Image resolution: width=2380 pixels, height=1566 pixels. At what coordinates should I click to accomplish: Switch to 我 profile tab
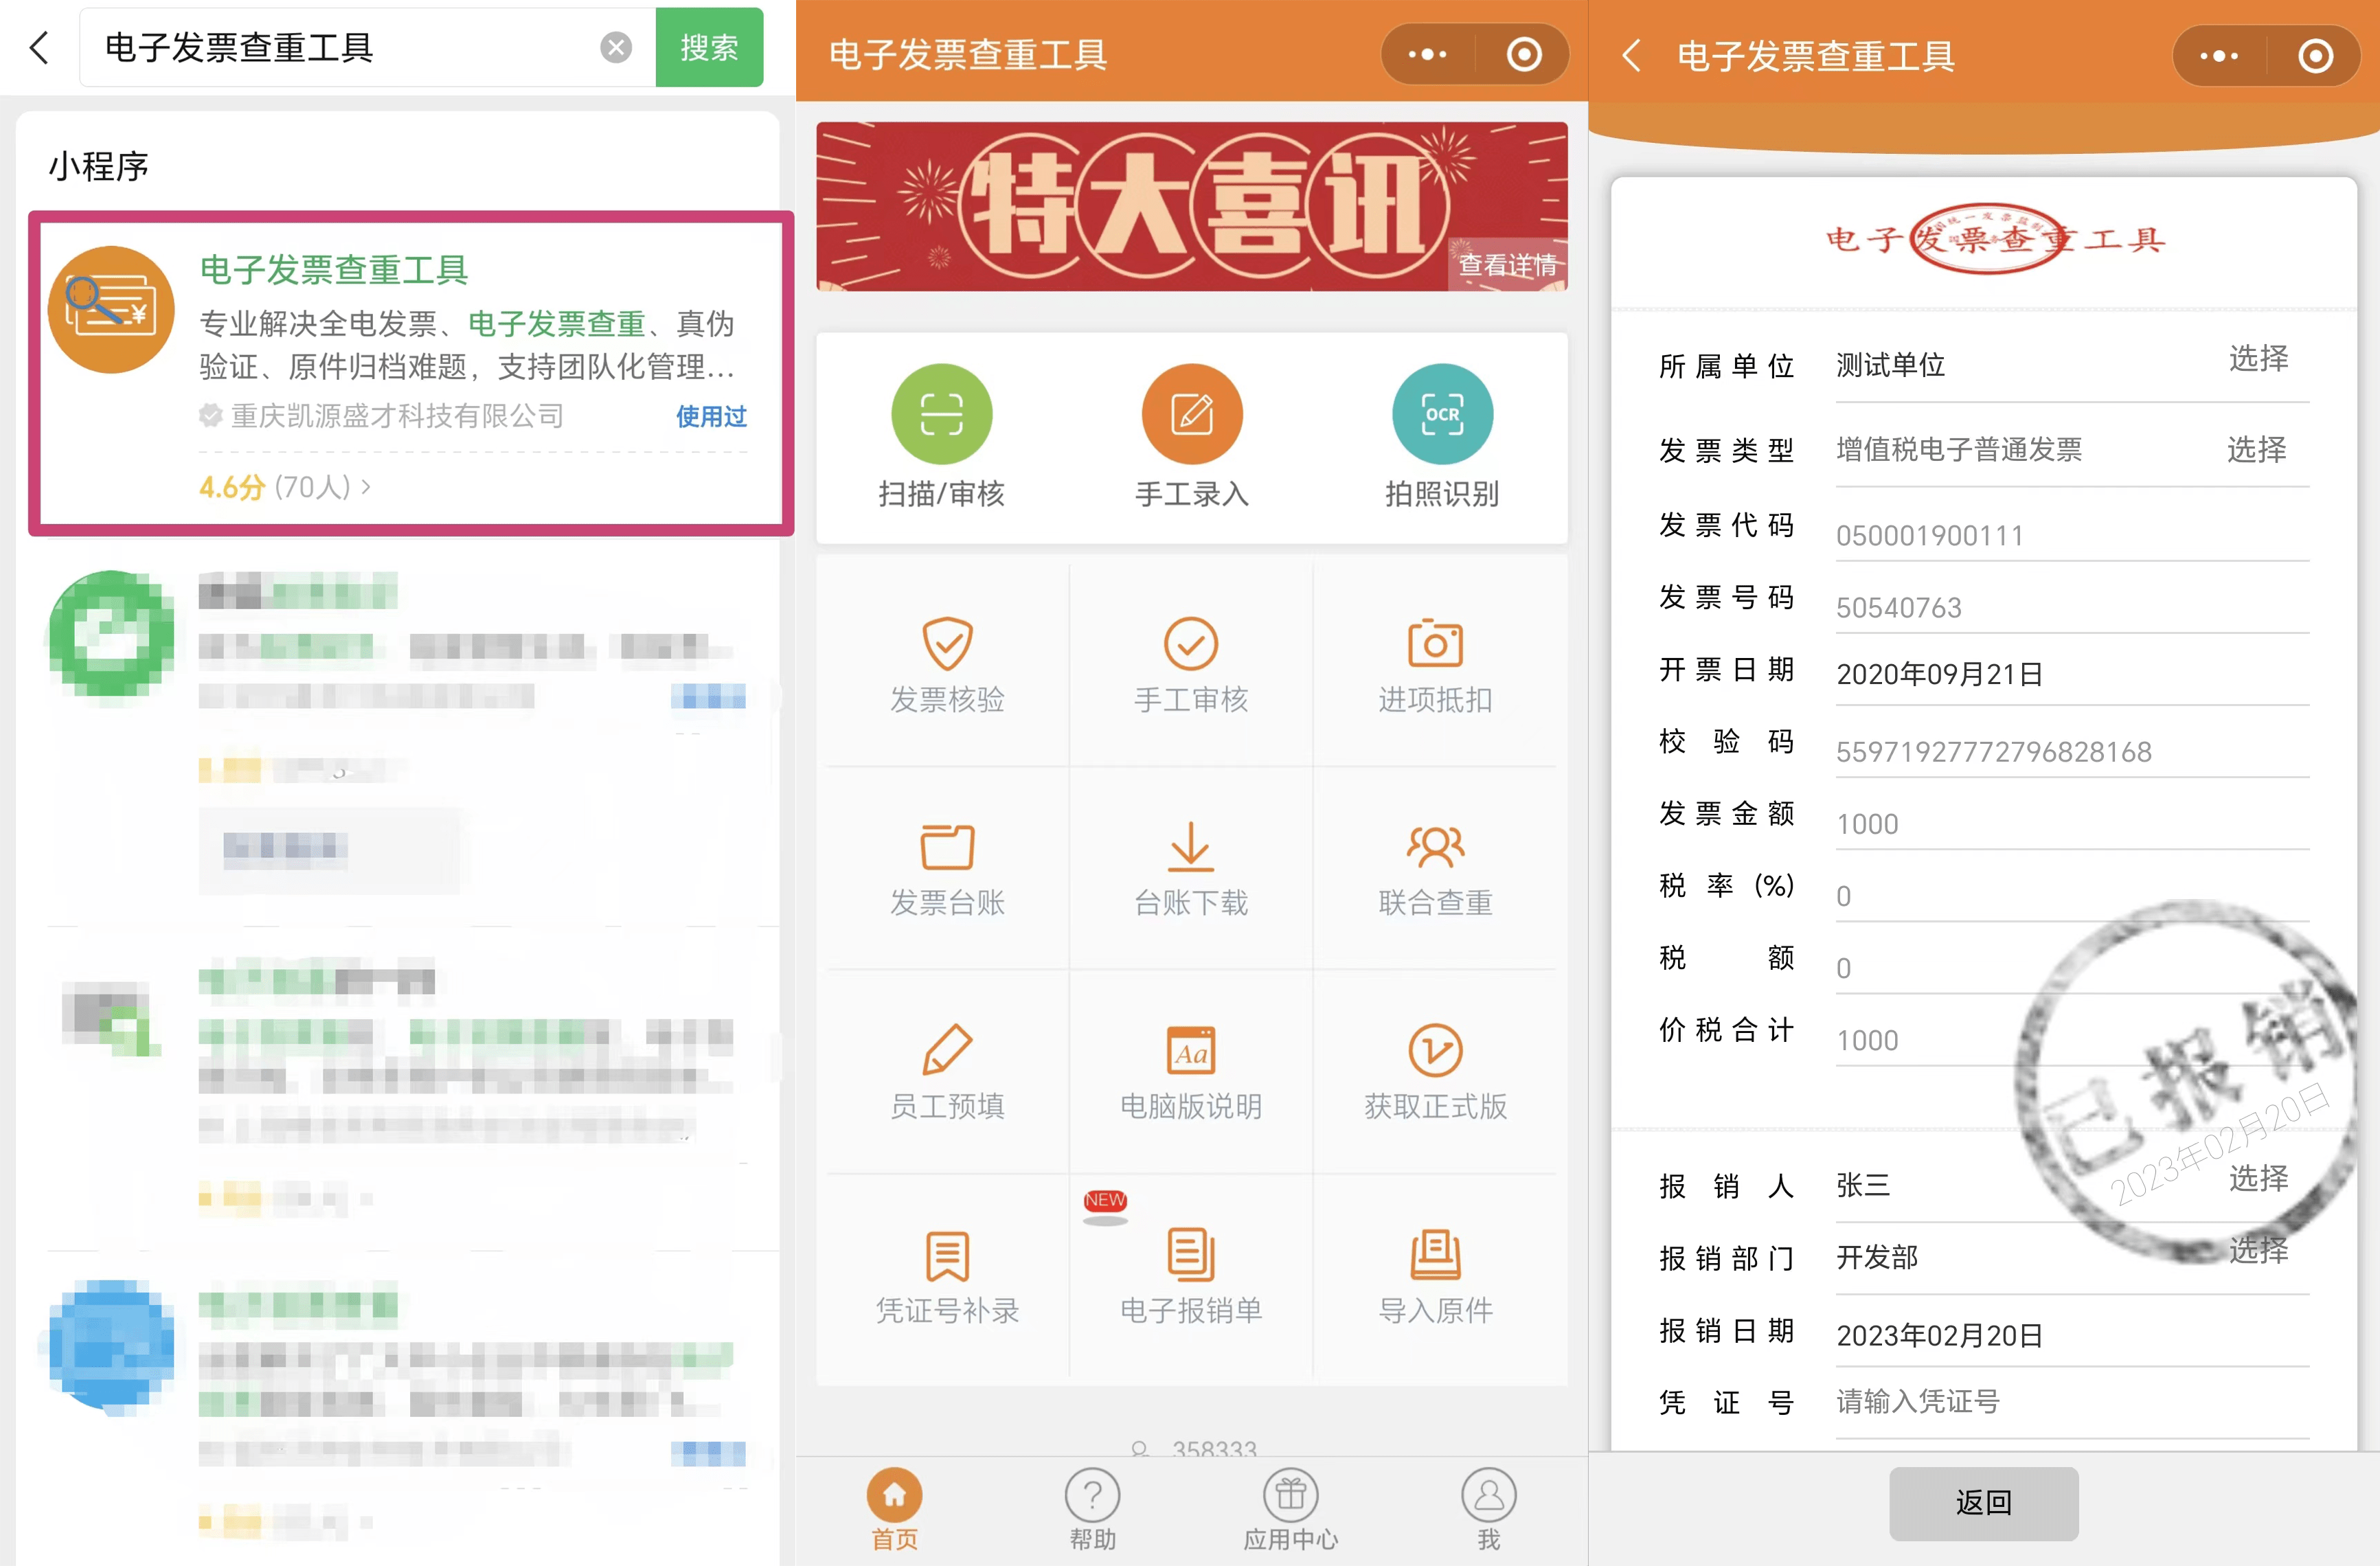click(x=1489, y=1510)
